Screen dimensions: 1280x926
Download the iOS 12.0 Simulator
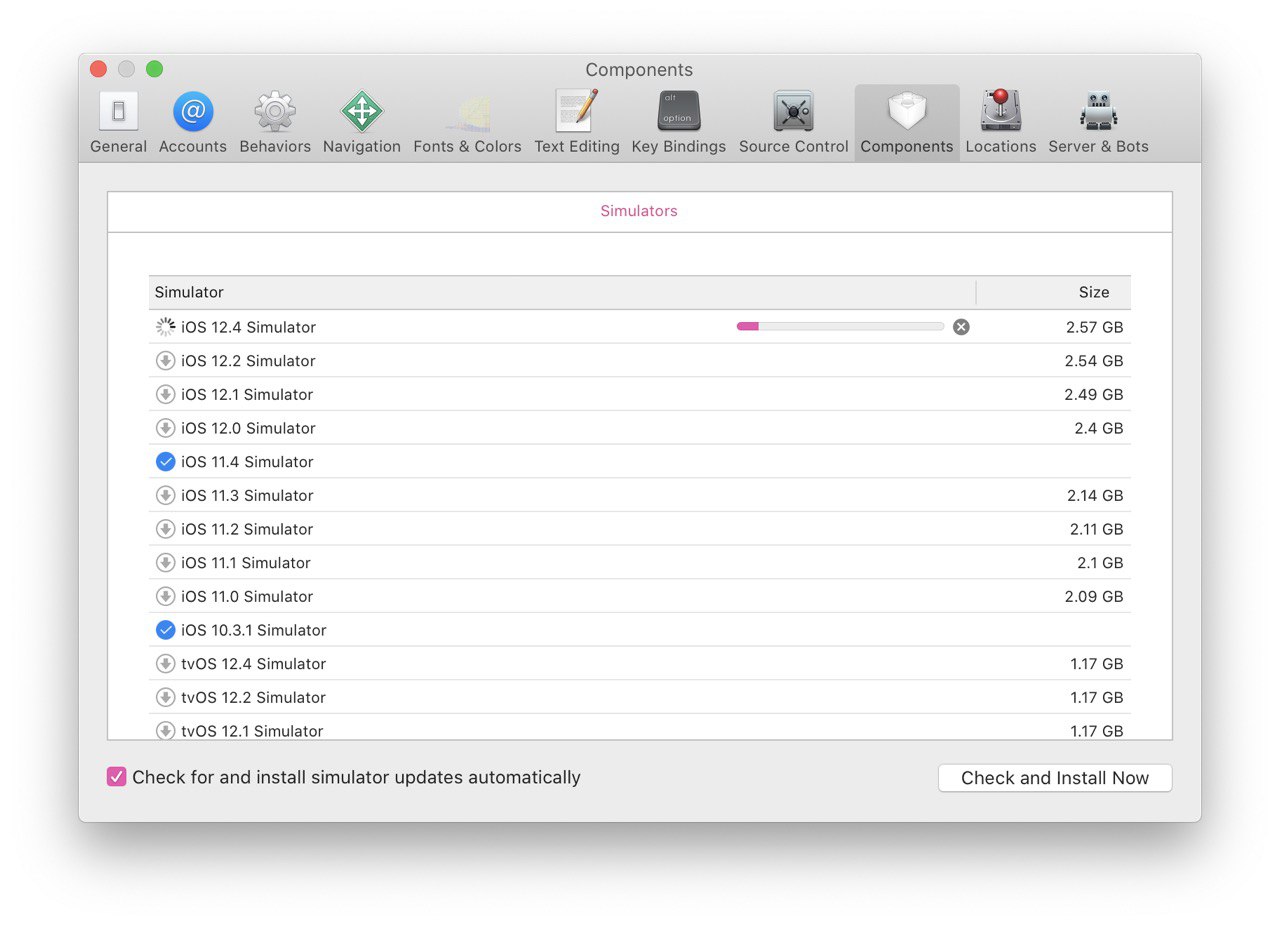(166, 428)
